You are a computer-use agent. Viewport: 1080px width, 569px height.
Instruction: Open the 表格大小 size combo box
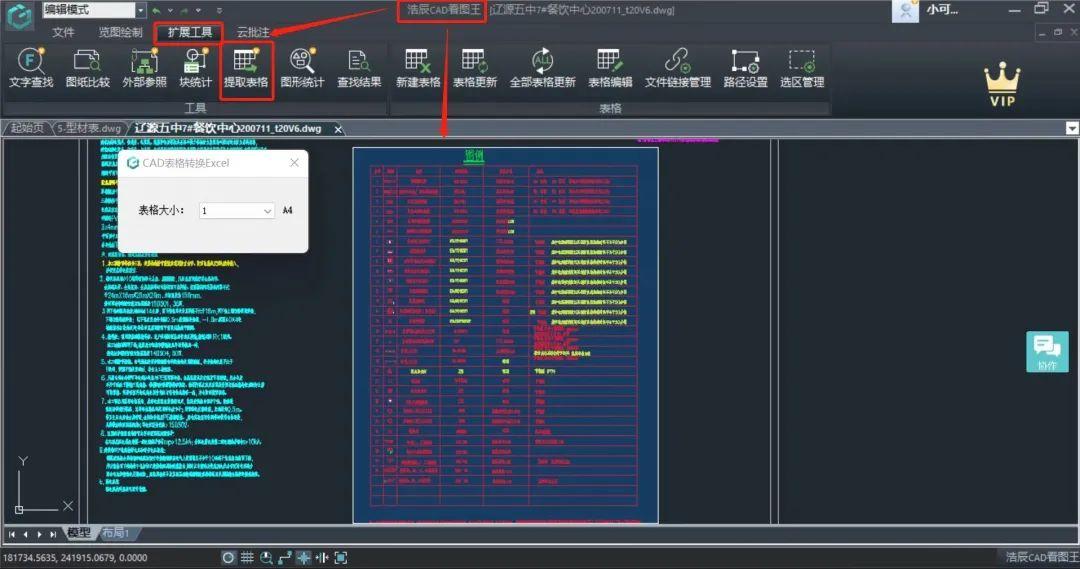point(236,211)
